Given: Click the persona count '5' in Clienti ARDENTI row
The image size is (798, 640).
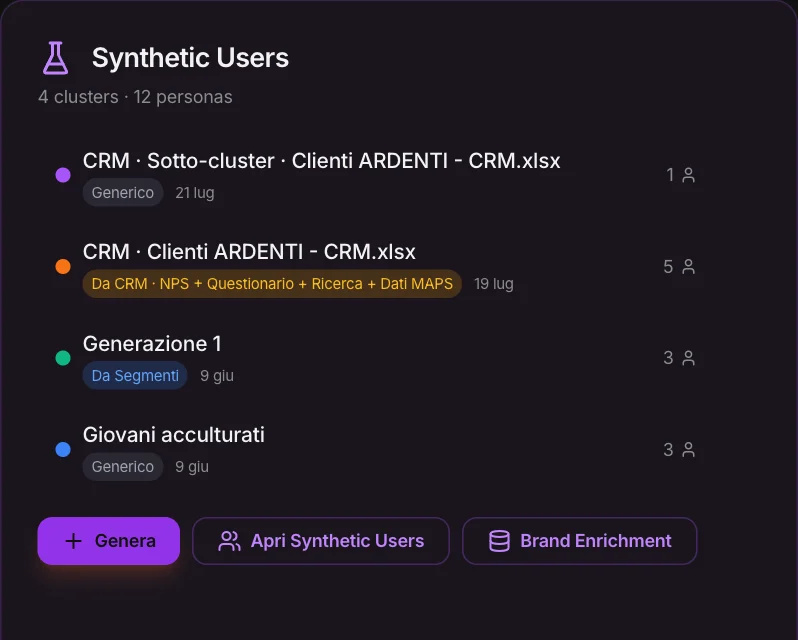Looking at the screenshot, I should coord(668,267).
